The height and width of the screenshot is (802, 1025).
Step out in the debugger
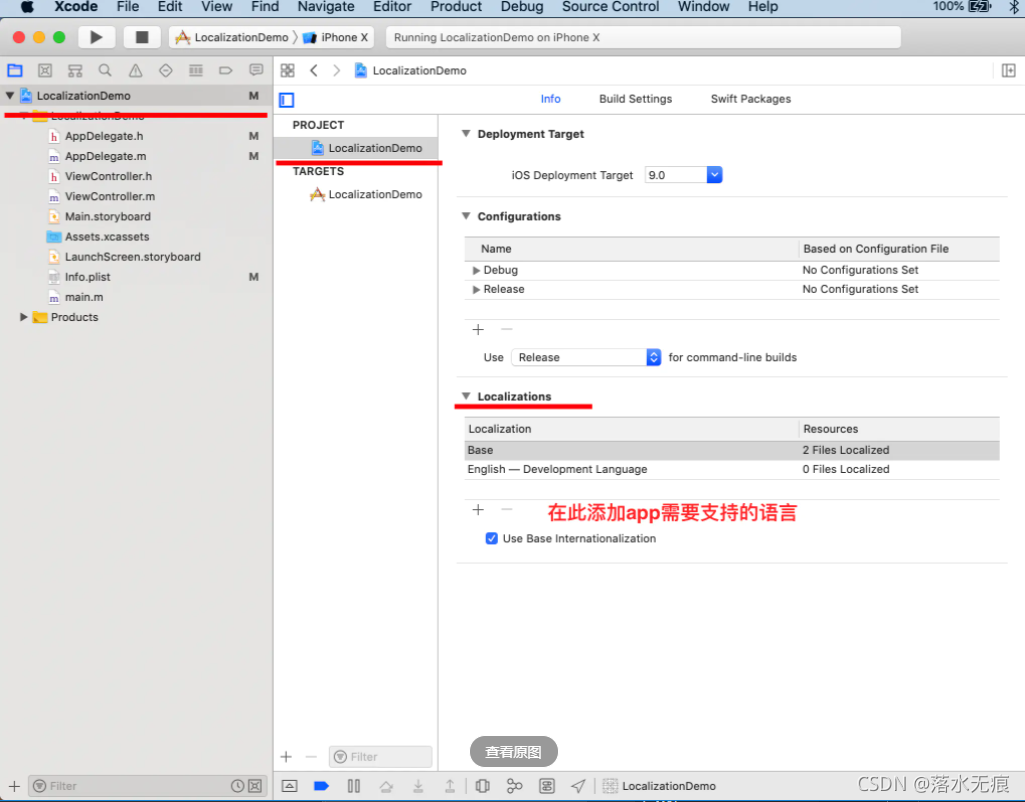coord(450,786)
